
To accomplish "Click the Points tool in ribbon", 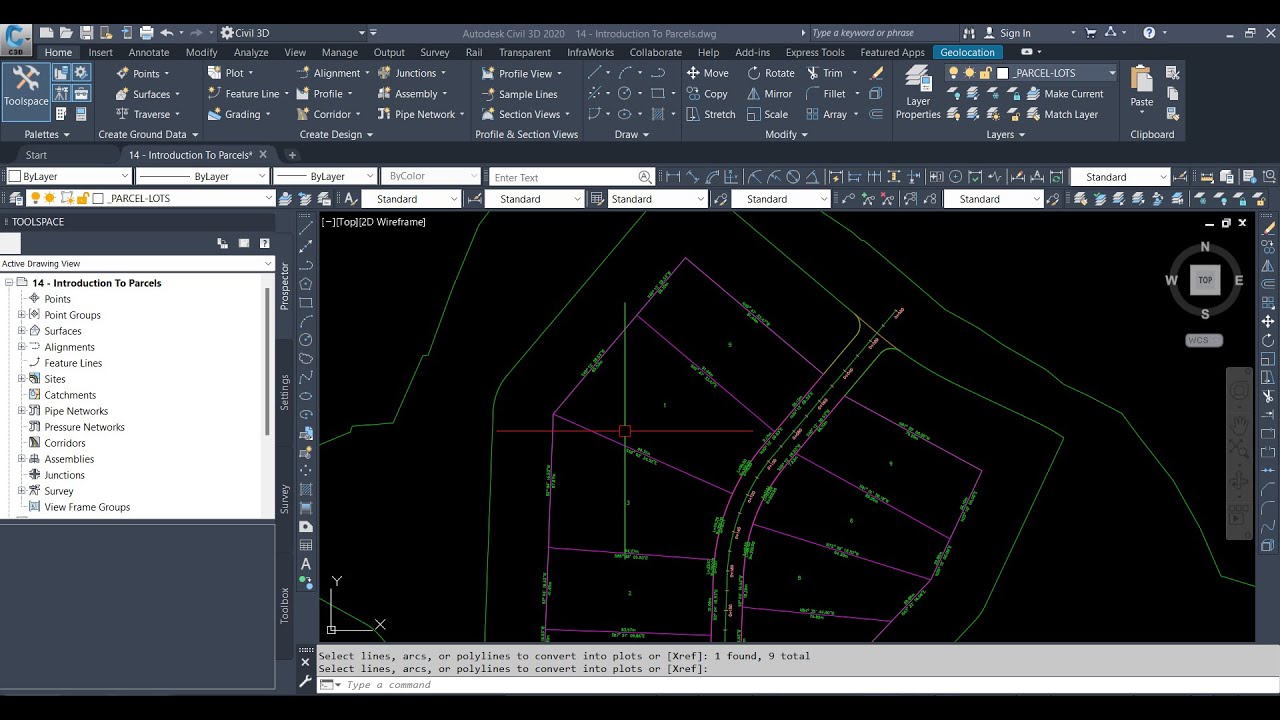I will (x=143, y=73).
